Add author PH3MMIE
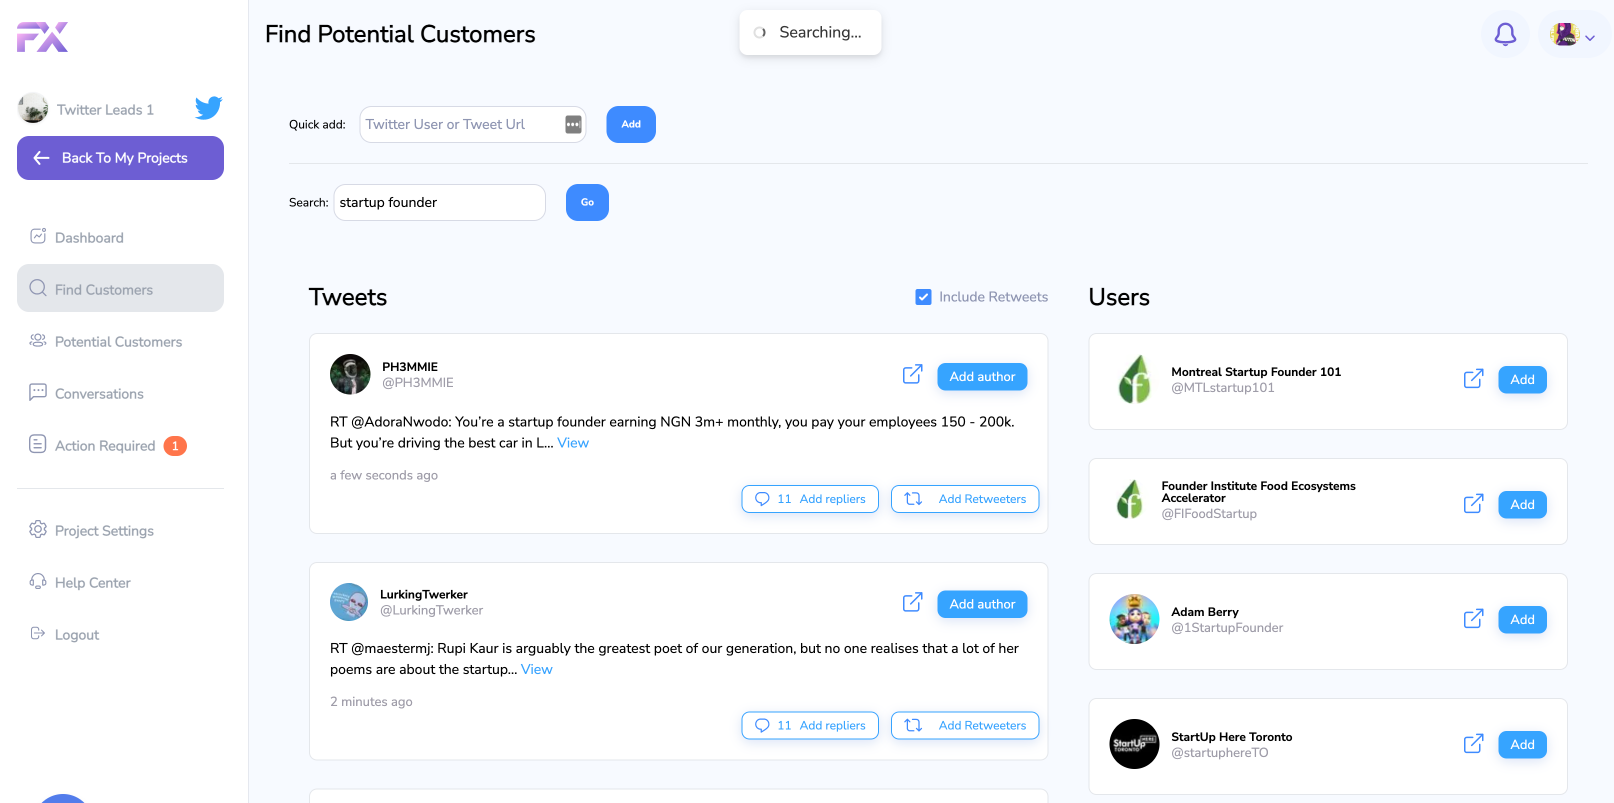 [981, 377]
